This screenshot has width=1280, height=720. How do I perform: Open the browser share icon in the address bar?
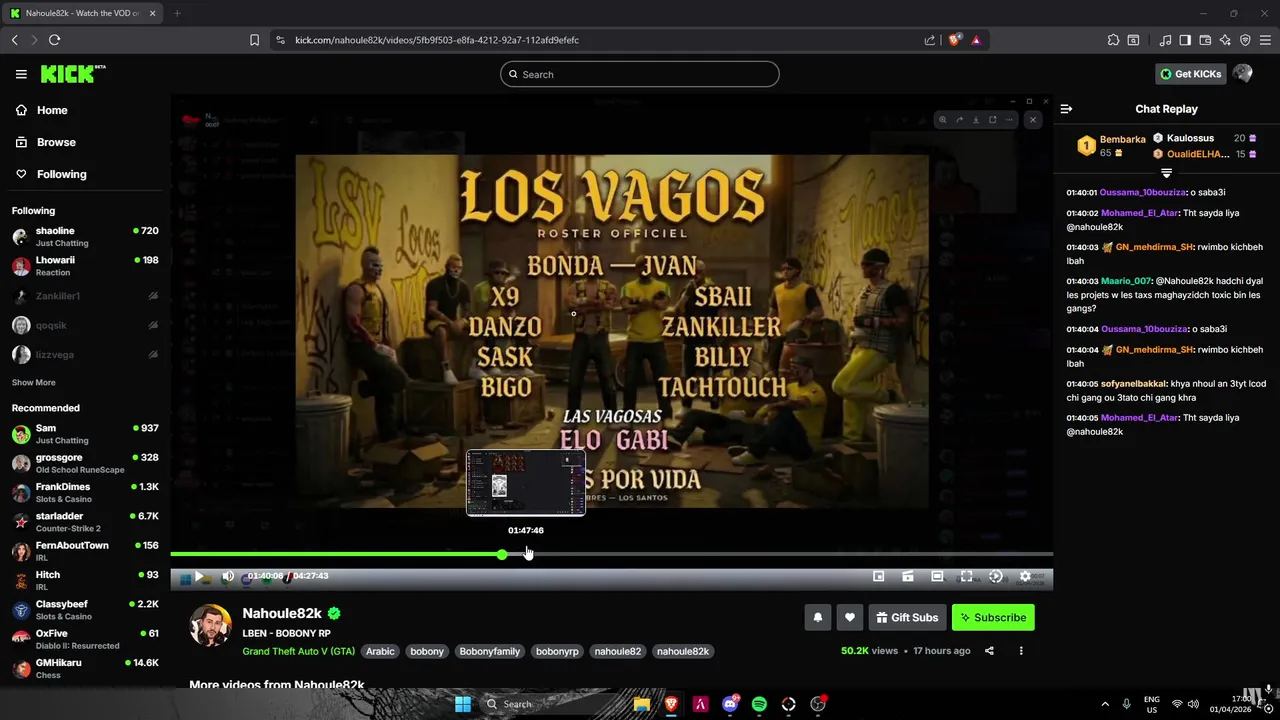tap(930, 40)
